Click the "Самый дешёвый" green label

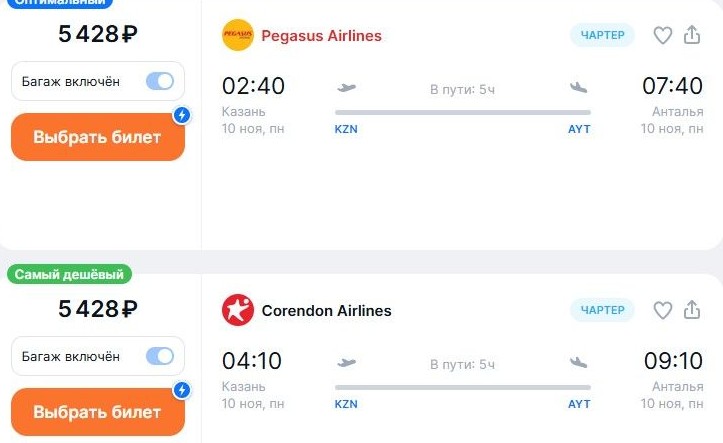point(70,274)
